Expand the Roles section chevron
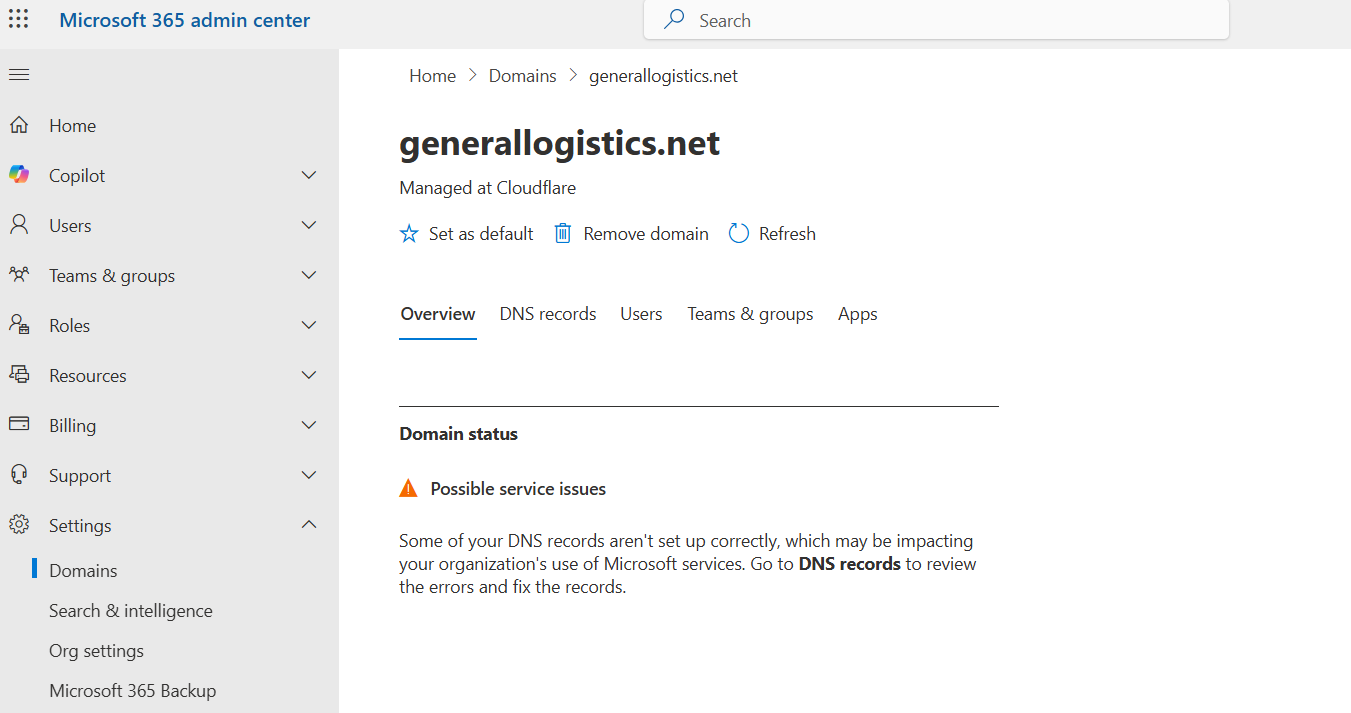The image size is (1351, 713). pyautogui.click(x=309, y=325)
